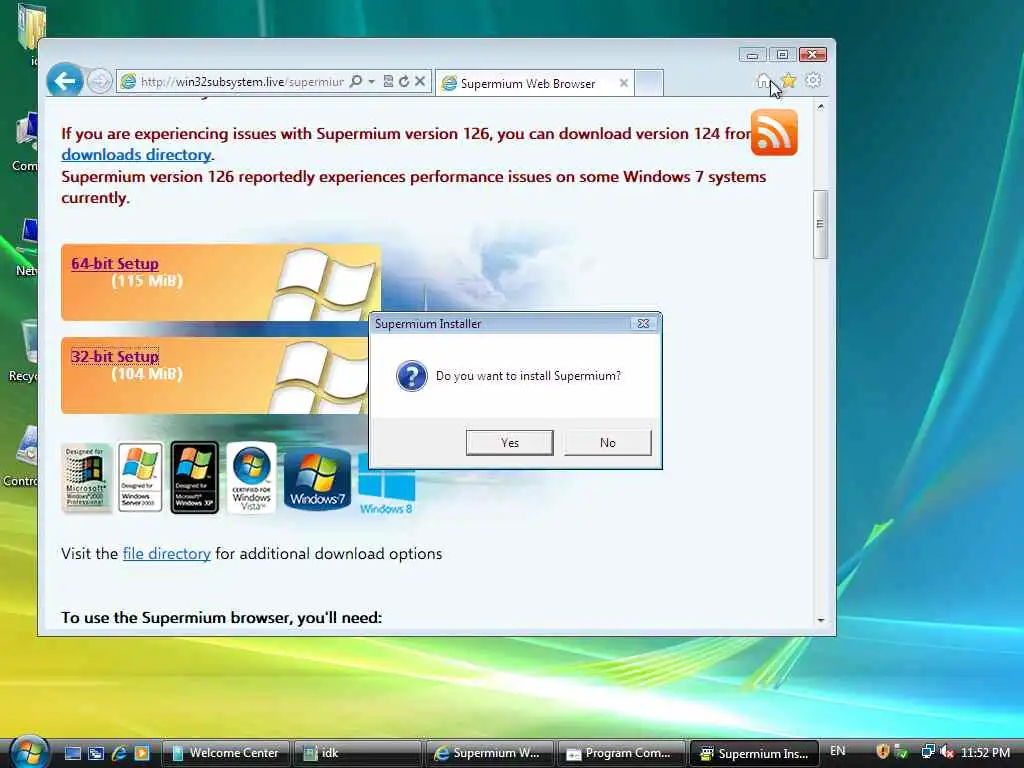Image resolution: width=1024 pixels, height=768 pixels.
Task: Open the Tools gear icon
Action: tap(813, 80)
